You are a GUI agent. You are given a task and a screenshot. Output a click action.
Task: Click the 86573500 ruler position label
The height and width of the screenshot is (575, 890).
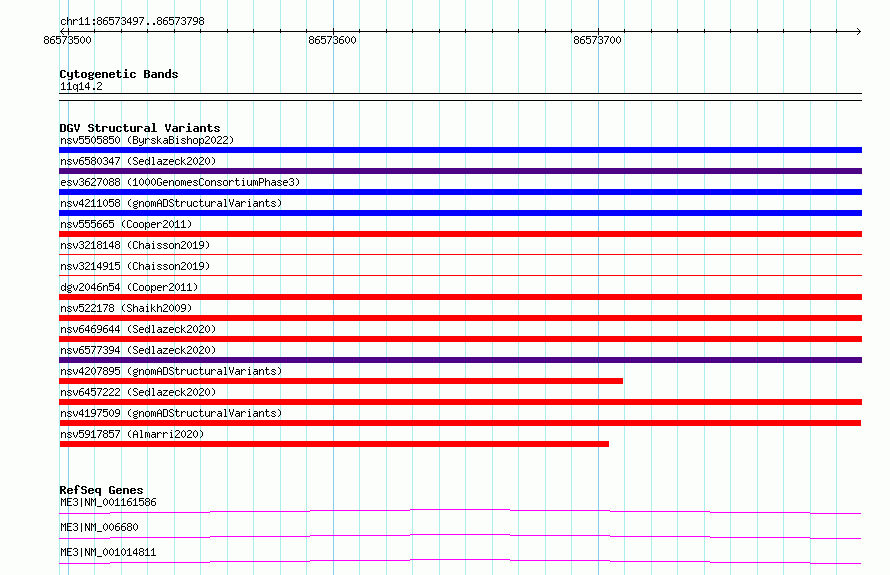tap(67, 40)
